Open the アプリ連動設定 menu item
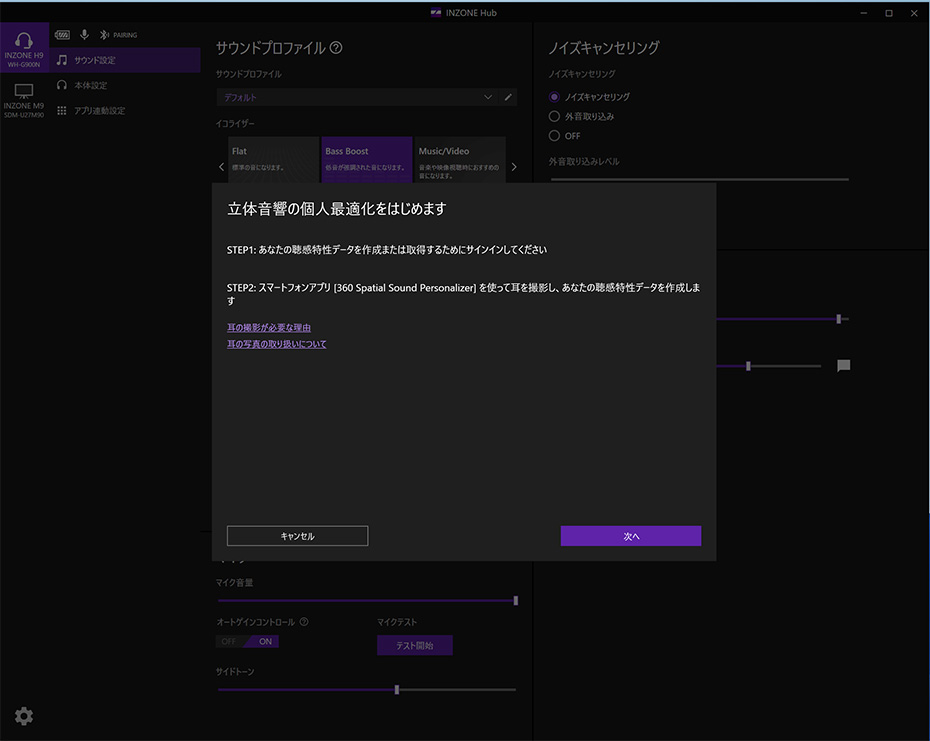930x741 pixels. pos(99,110)
